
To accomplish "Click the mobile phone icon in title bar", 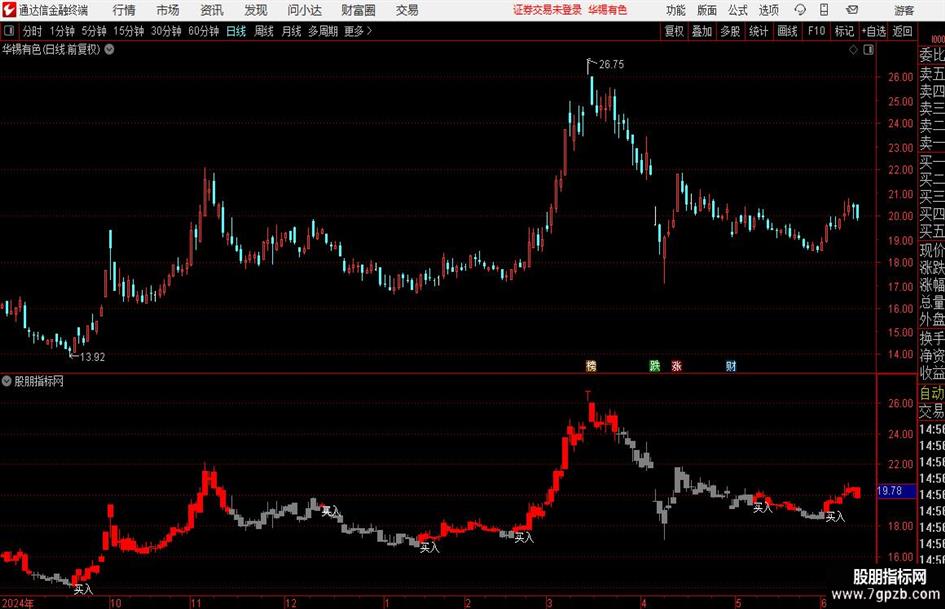I will [824, 10].
